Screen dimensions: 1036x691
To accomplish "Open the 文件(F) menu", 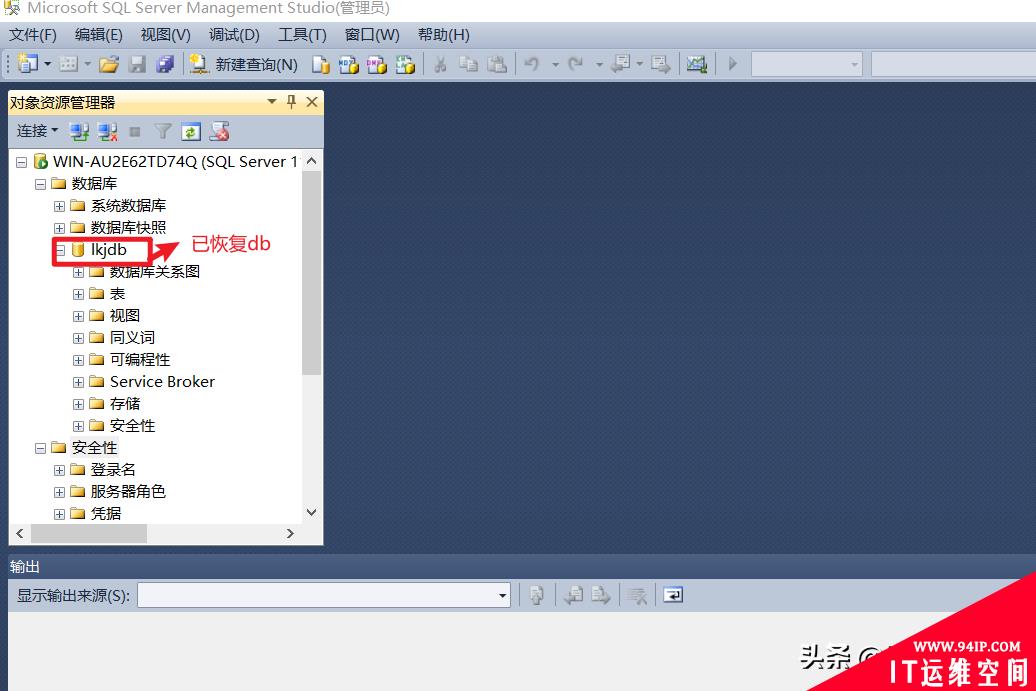I will (x=33, y=34).
